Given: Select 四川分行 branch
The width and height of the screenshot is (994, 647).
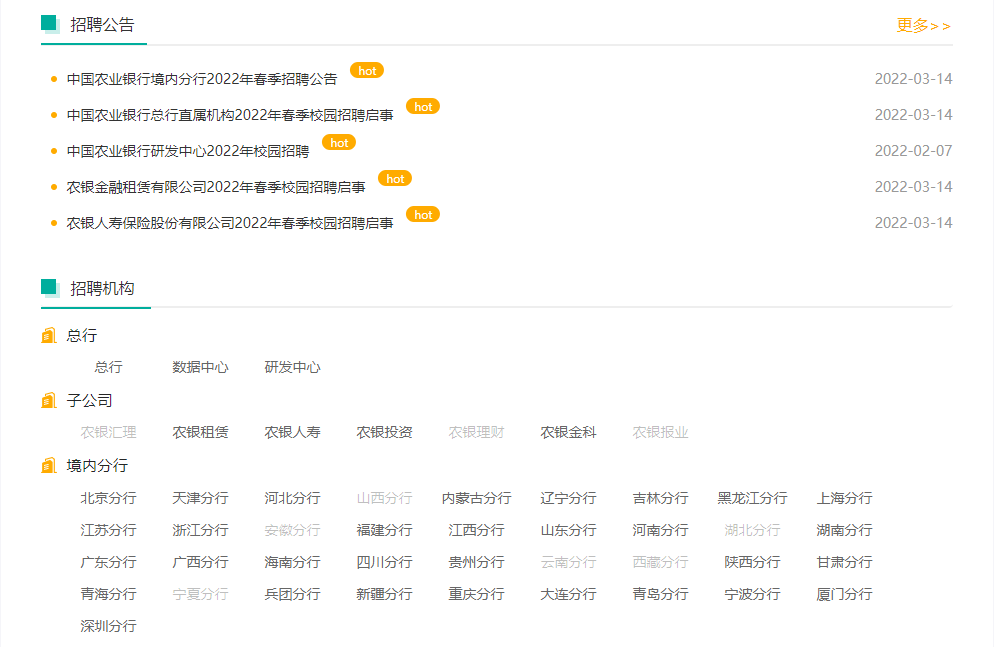Looking at the screenshot, I should (384, 563).
